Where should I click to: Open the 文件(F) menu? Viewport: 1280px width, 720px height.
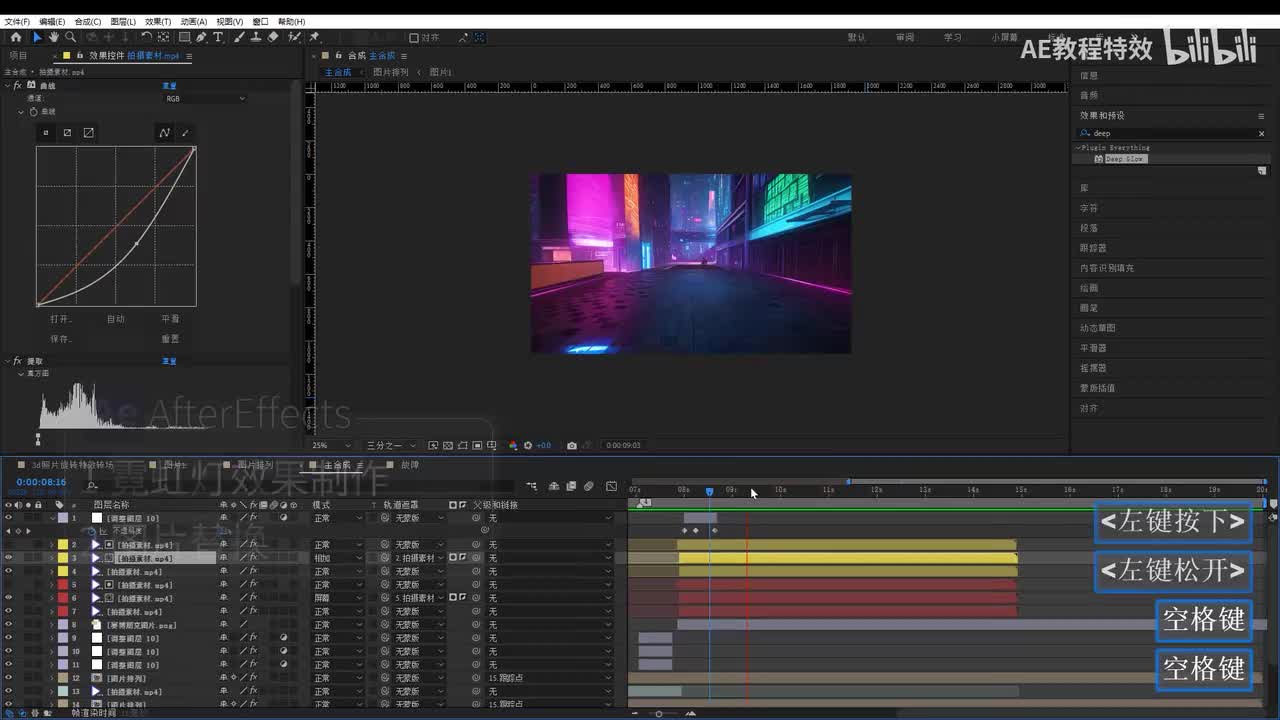[x=17, y=21]
